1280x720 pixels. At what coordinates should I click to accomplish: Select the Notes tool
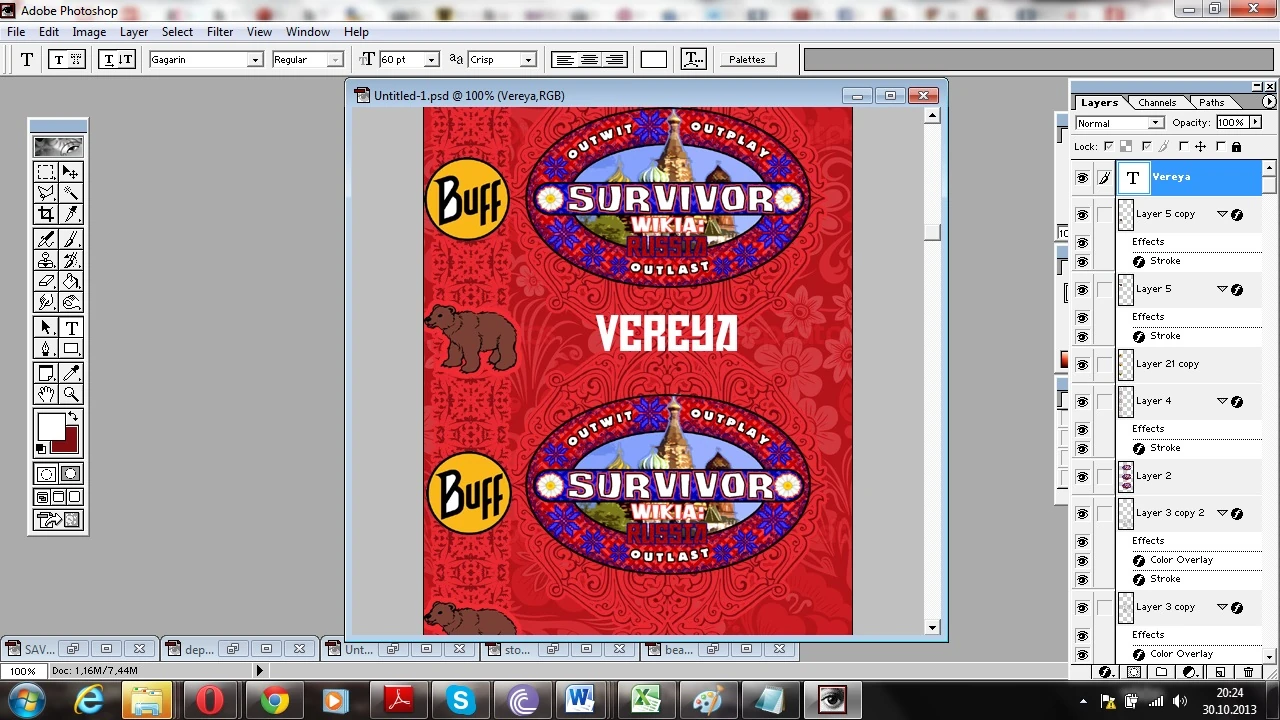tap(46, 373)
